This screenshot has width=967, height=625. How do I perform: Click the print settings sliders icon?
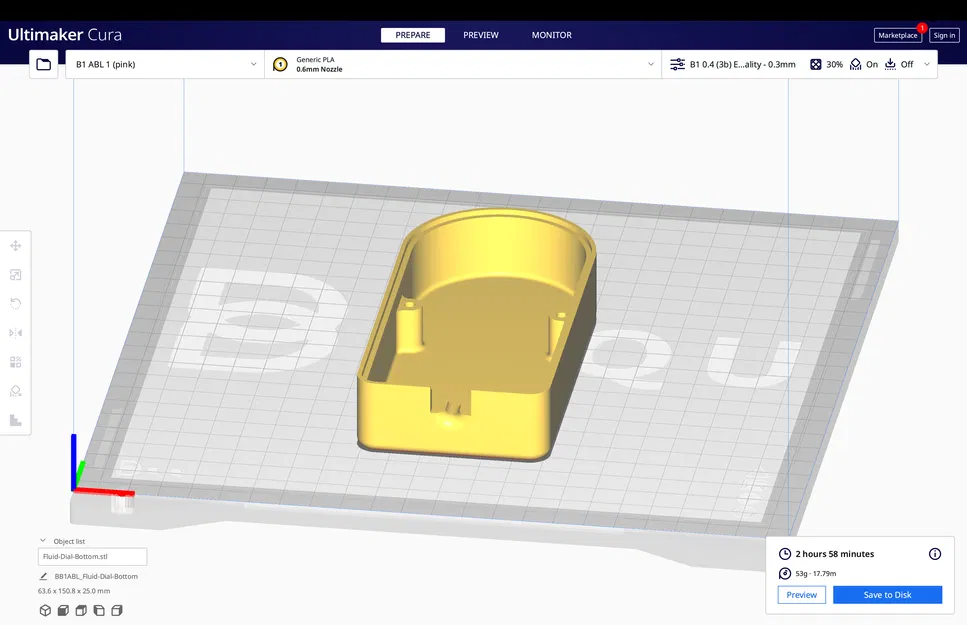pos(677,64)
